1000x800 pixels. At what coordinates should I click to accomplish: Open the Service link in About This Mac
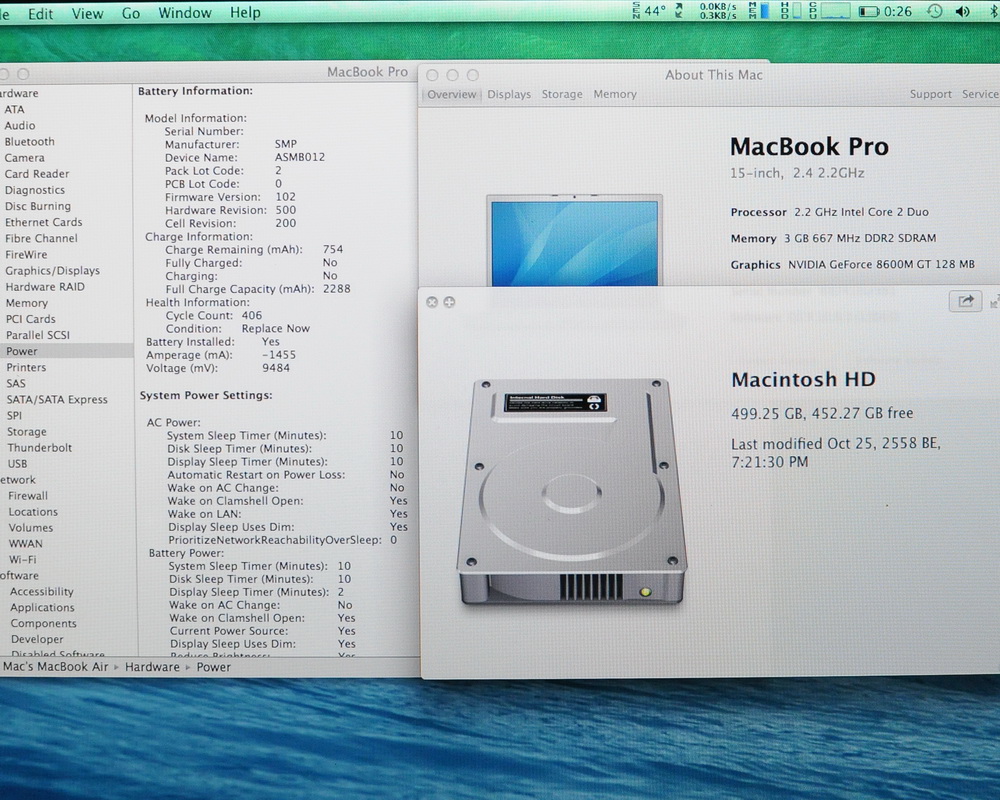tap(980, 94)
